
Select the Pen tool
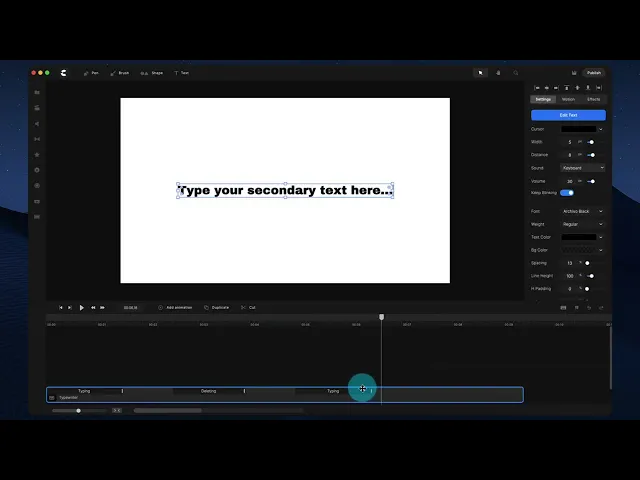click(91, 73)
